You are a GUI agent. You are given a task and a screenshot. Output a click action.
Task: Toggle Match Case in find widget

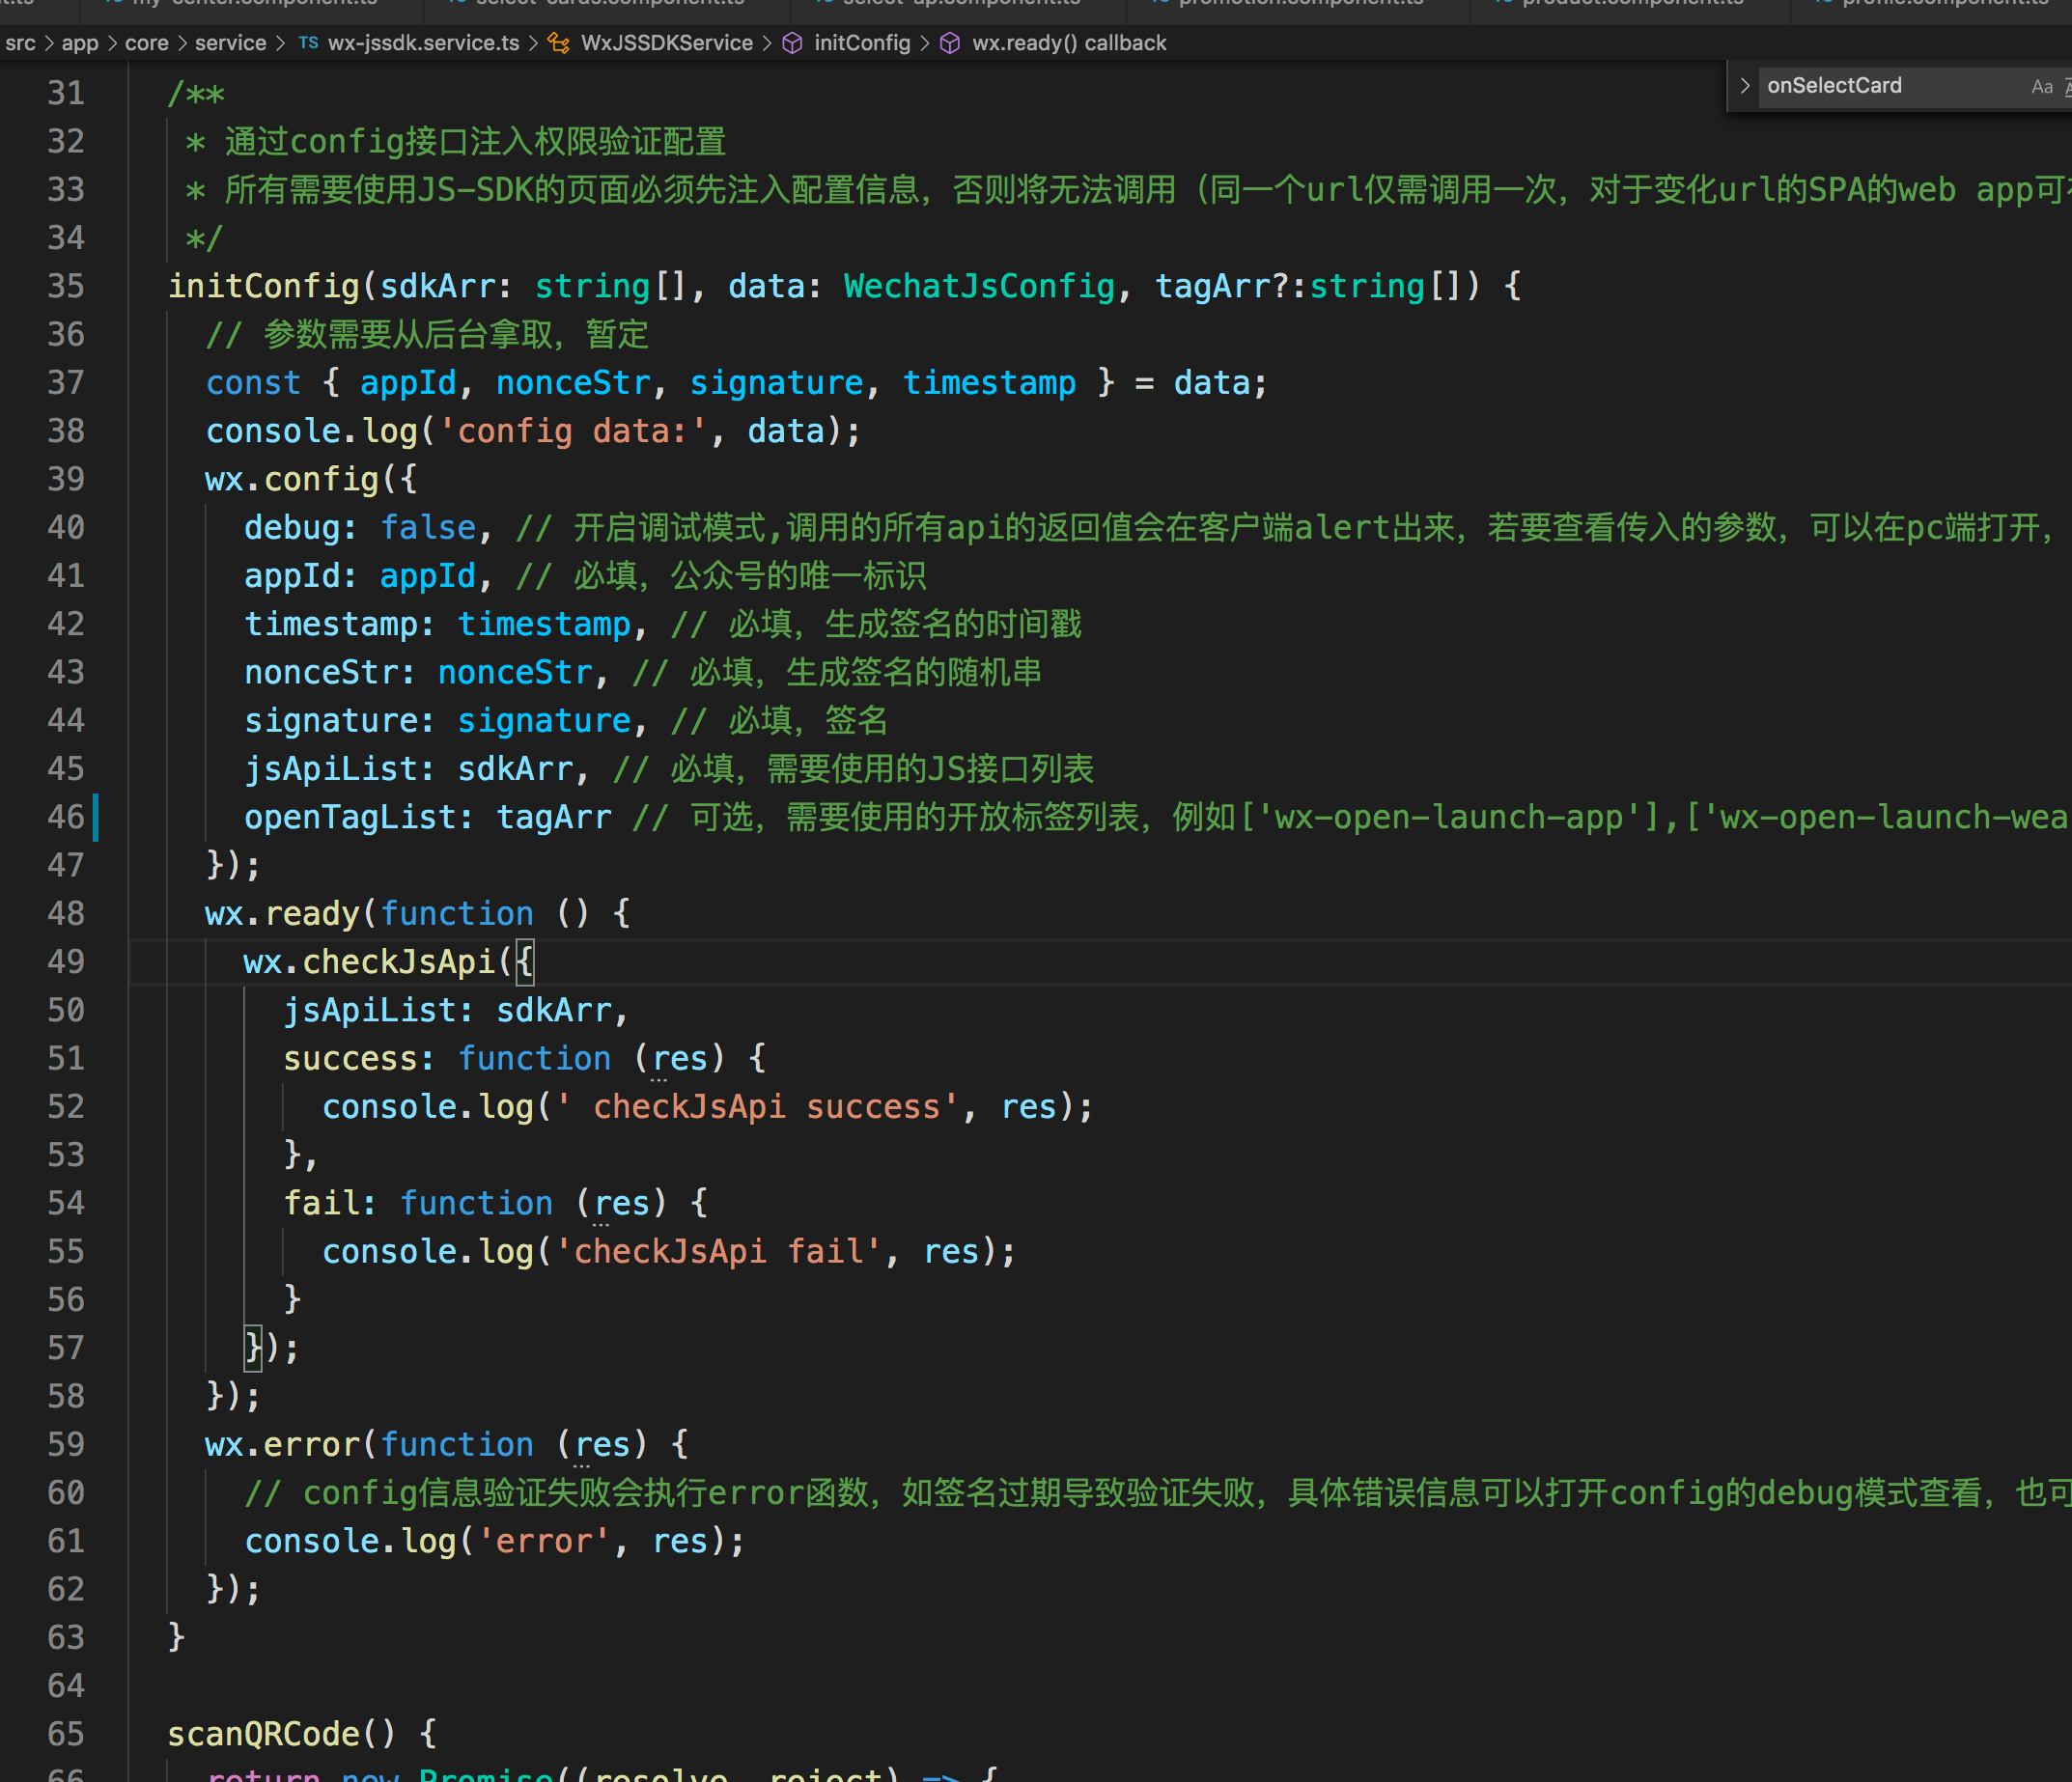tap(2041, 87)
